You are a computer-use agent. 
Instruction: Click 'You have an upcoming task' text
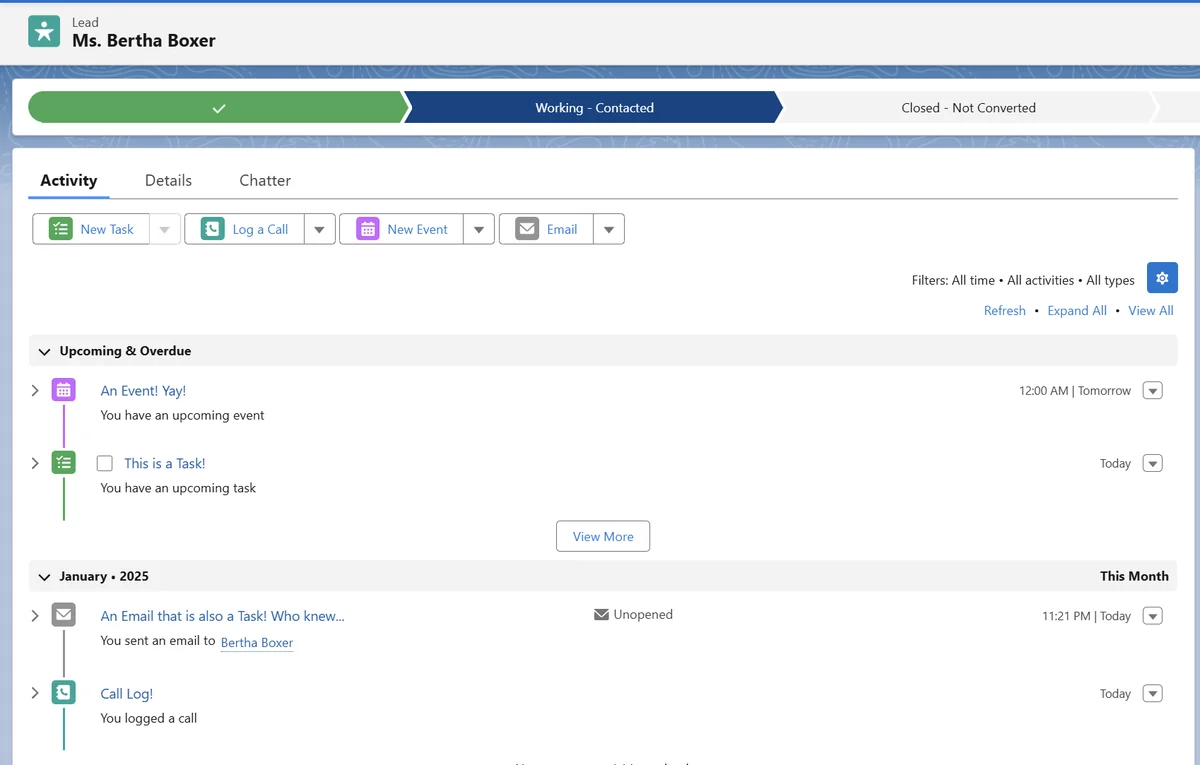tap(178, 488)
